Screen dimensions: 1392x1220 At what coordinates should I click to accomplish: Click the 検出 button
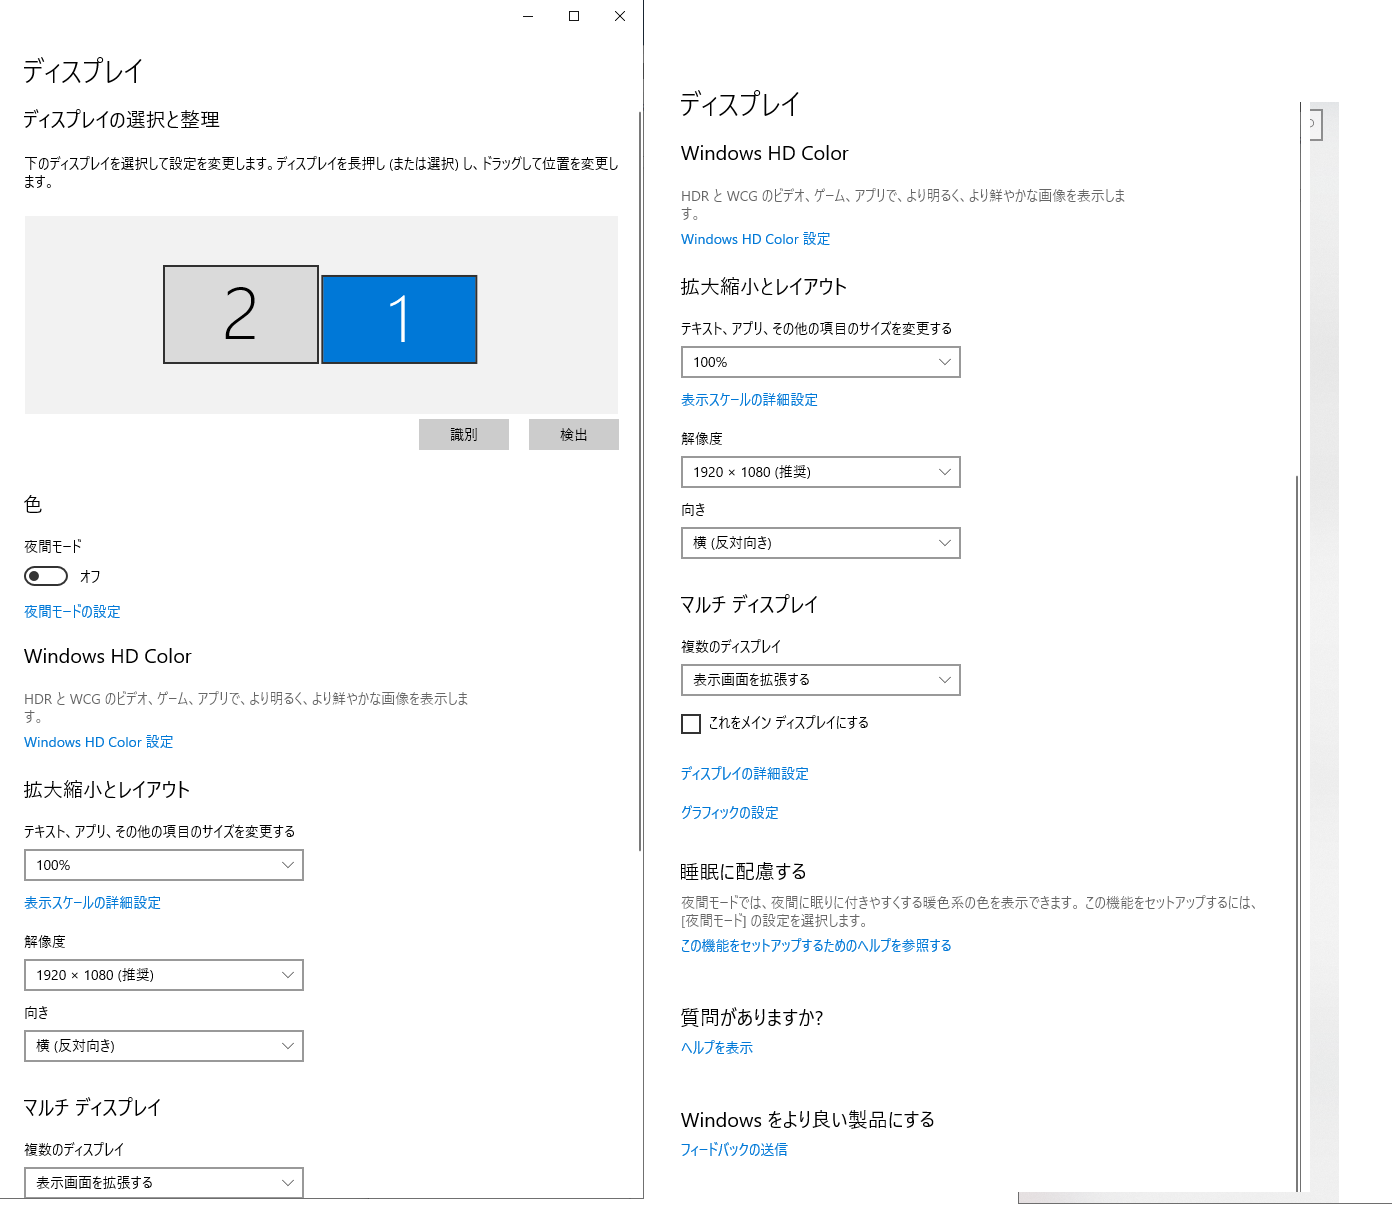[574, 435]
